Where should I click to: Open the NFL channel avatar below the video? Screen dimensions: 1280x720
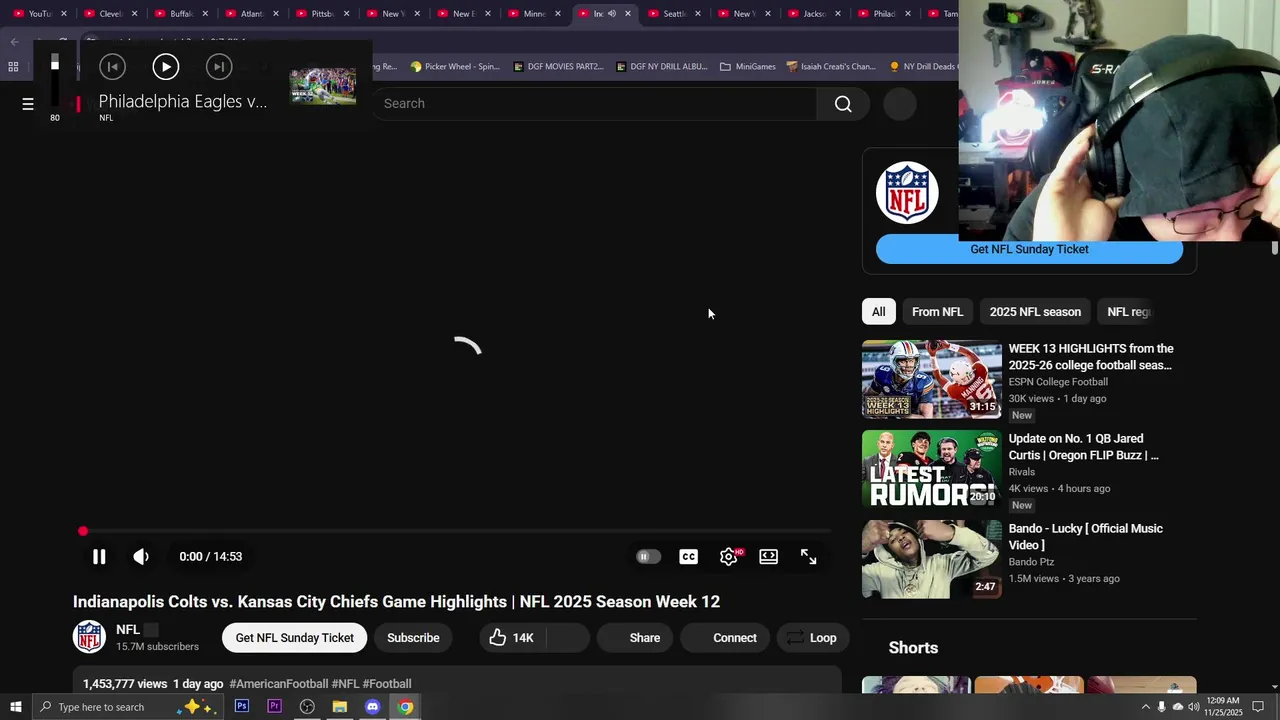click(x=89, y=637)
